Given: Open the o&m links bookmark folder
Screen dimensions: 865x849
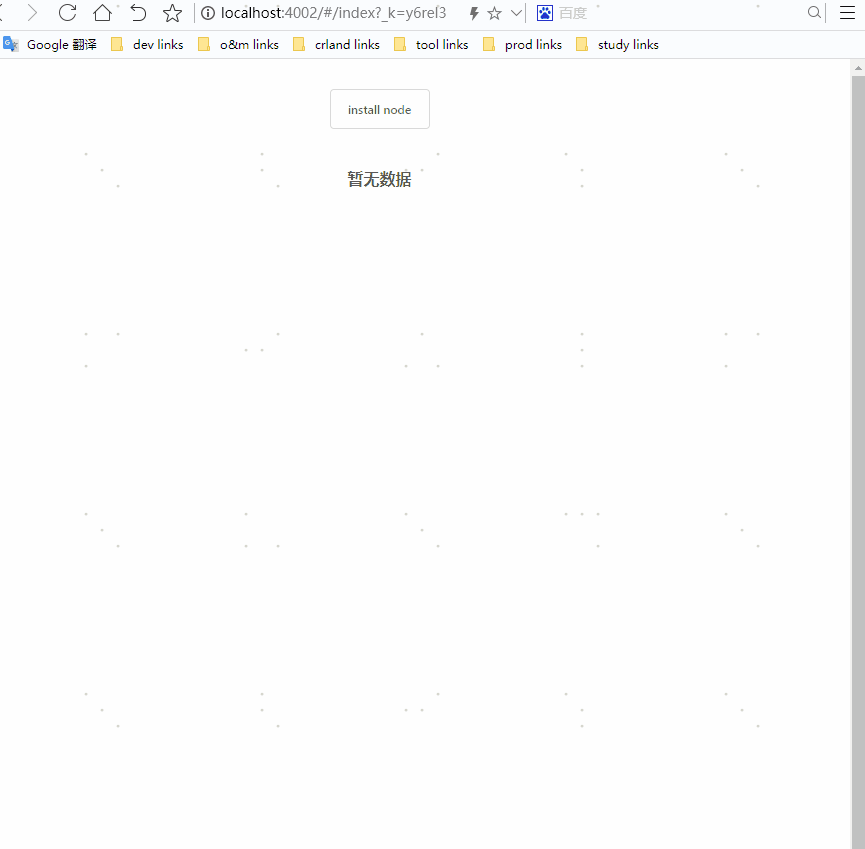Looking at the screenshot, I should click(238, 45).
